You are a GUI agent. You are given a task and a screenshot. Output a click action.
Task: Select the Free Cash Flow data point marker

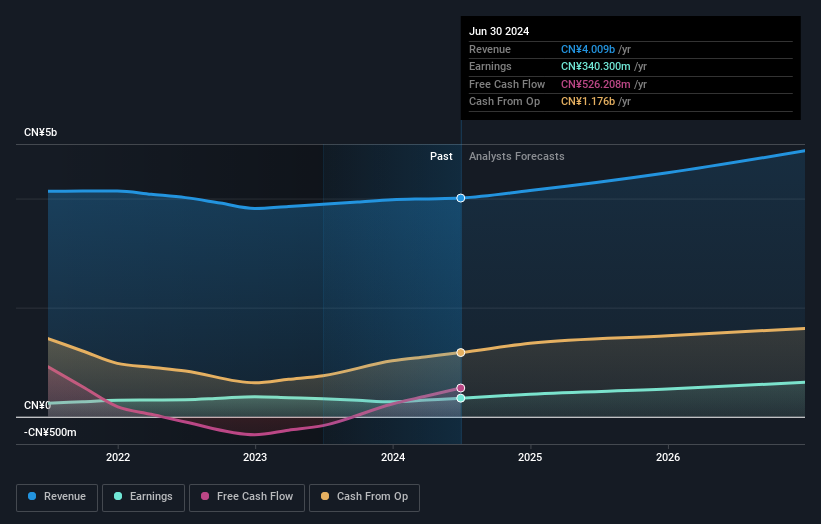pos(461,388)
